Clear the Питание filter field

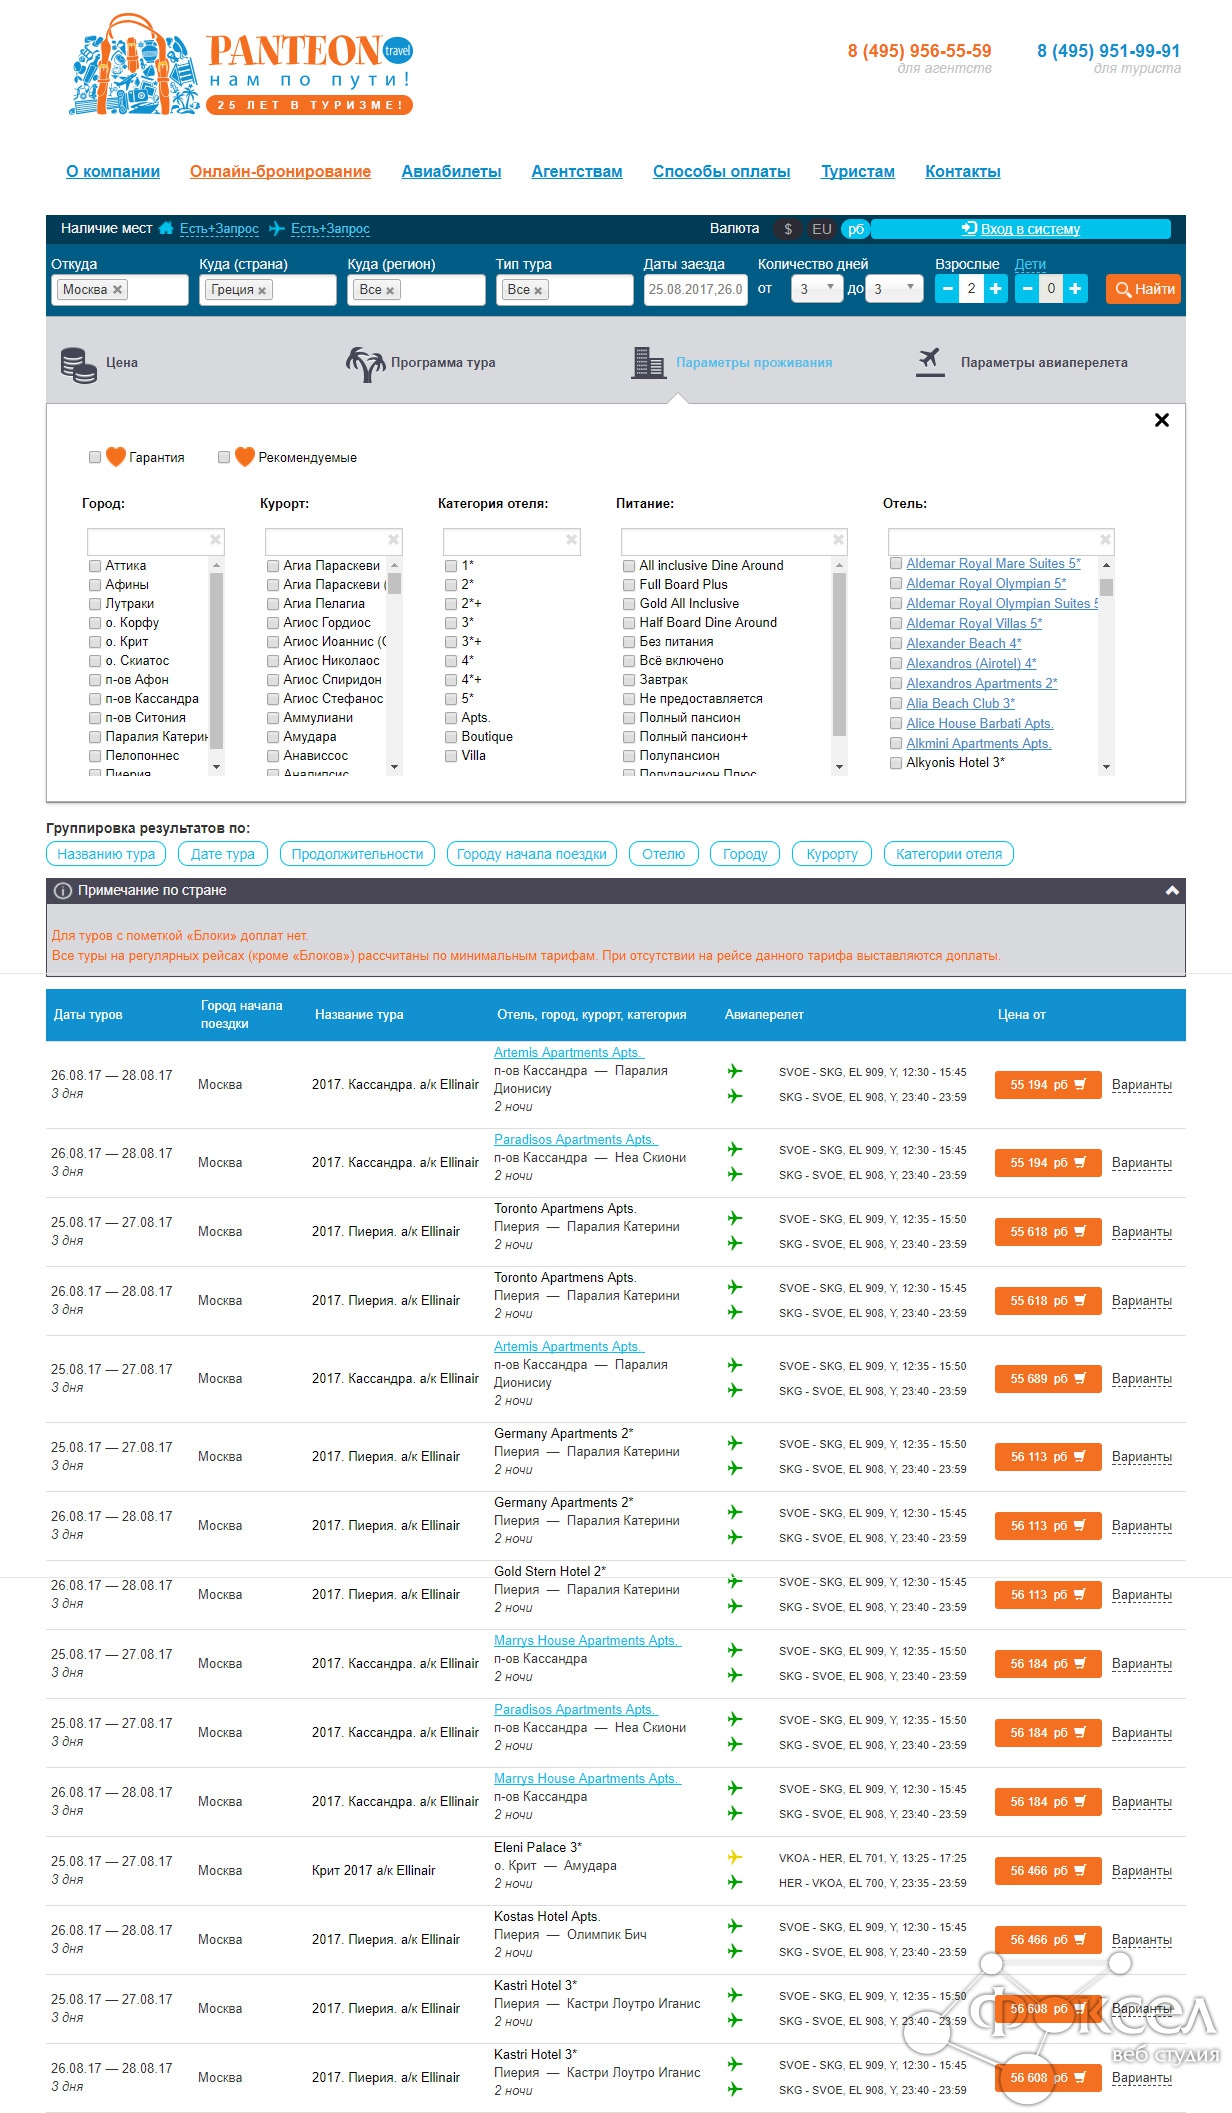[838, 540]
